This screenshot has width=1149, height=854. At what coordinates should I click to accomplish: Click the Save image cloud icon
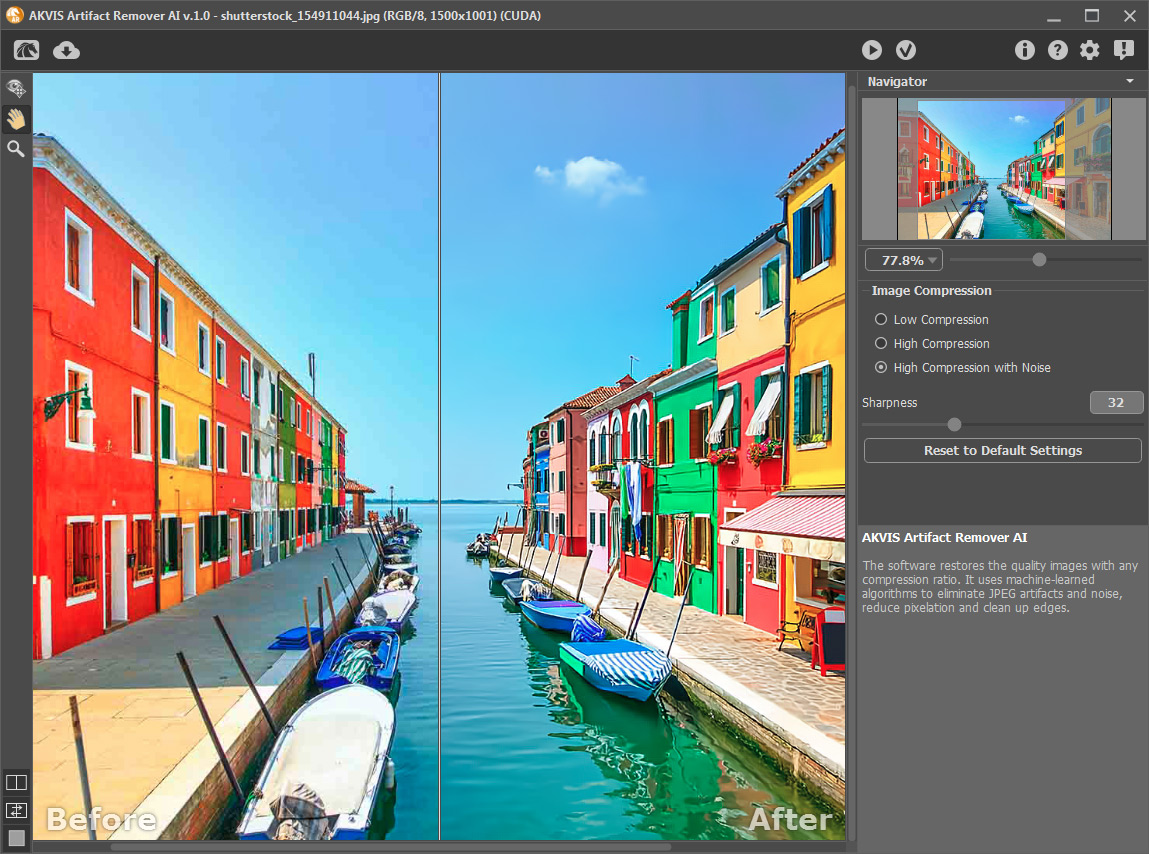pyautogui.click(x=66, y=50)
